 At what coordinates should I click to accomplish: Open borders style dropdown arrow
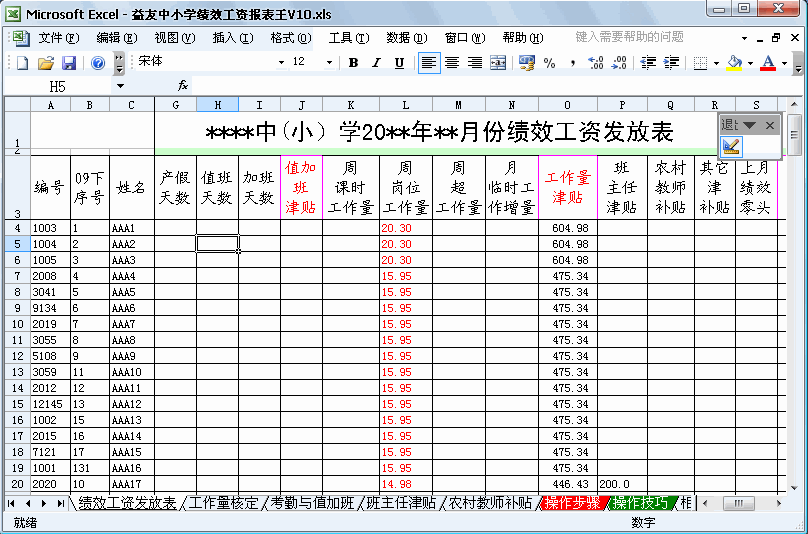tap(716, 63)
